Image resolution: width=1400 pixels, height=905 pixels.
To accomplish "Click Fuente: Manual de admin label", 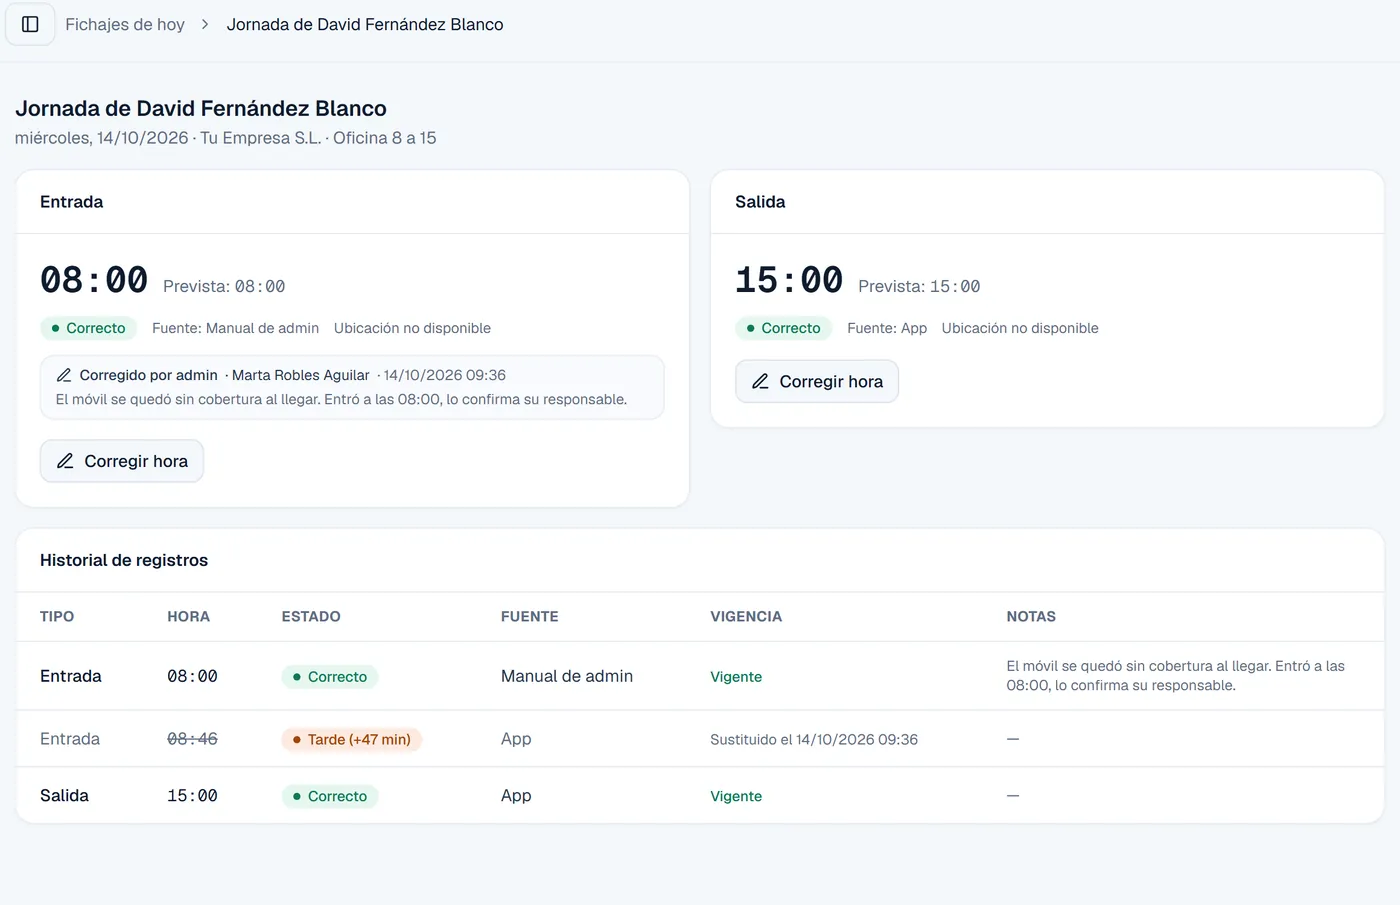I will [235, 328].
